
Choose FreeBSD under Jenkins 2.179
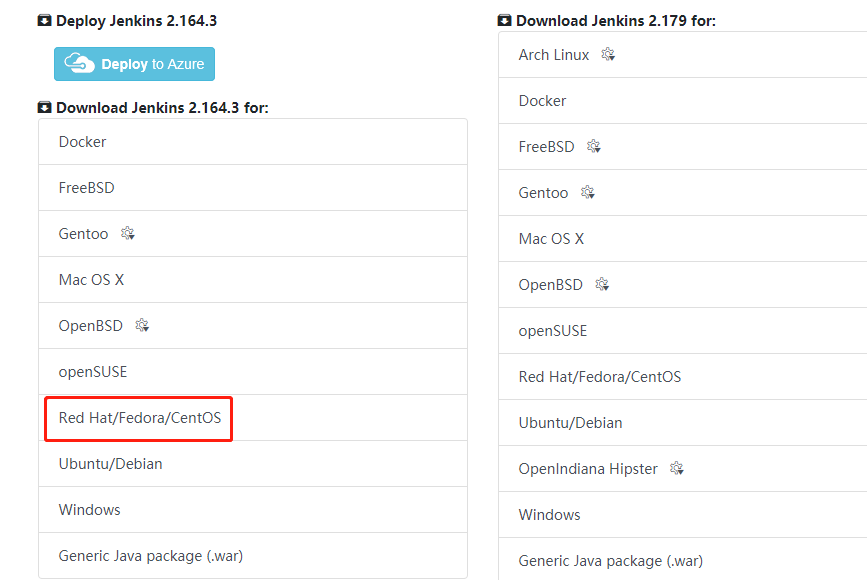tap(682, 147)
